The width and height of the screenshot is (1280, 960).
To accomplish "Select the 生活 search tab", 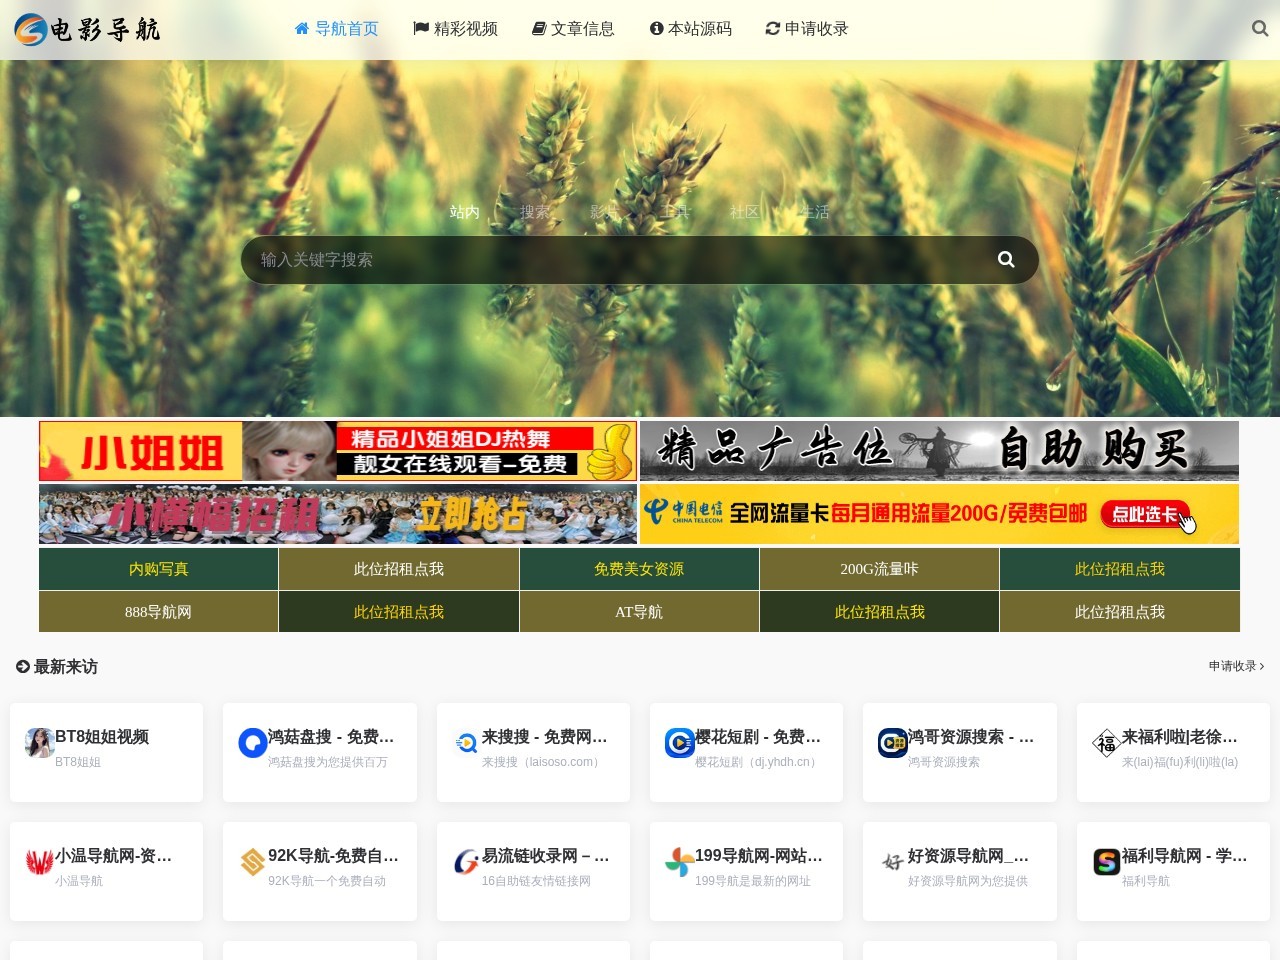I will point(815,212).
